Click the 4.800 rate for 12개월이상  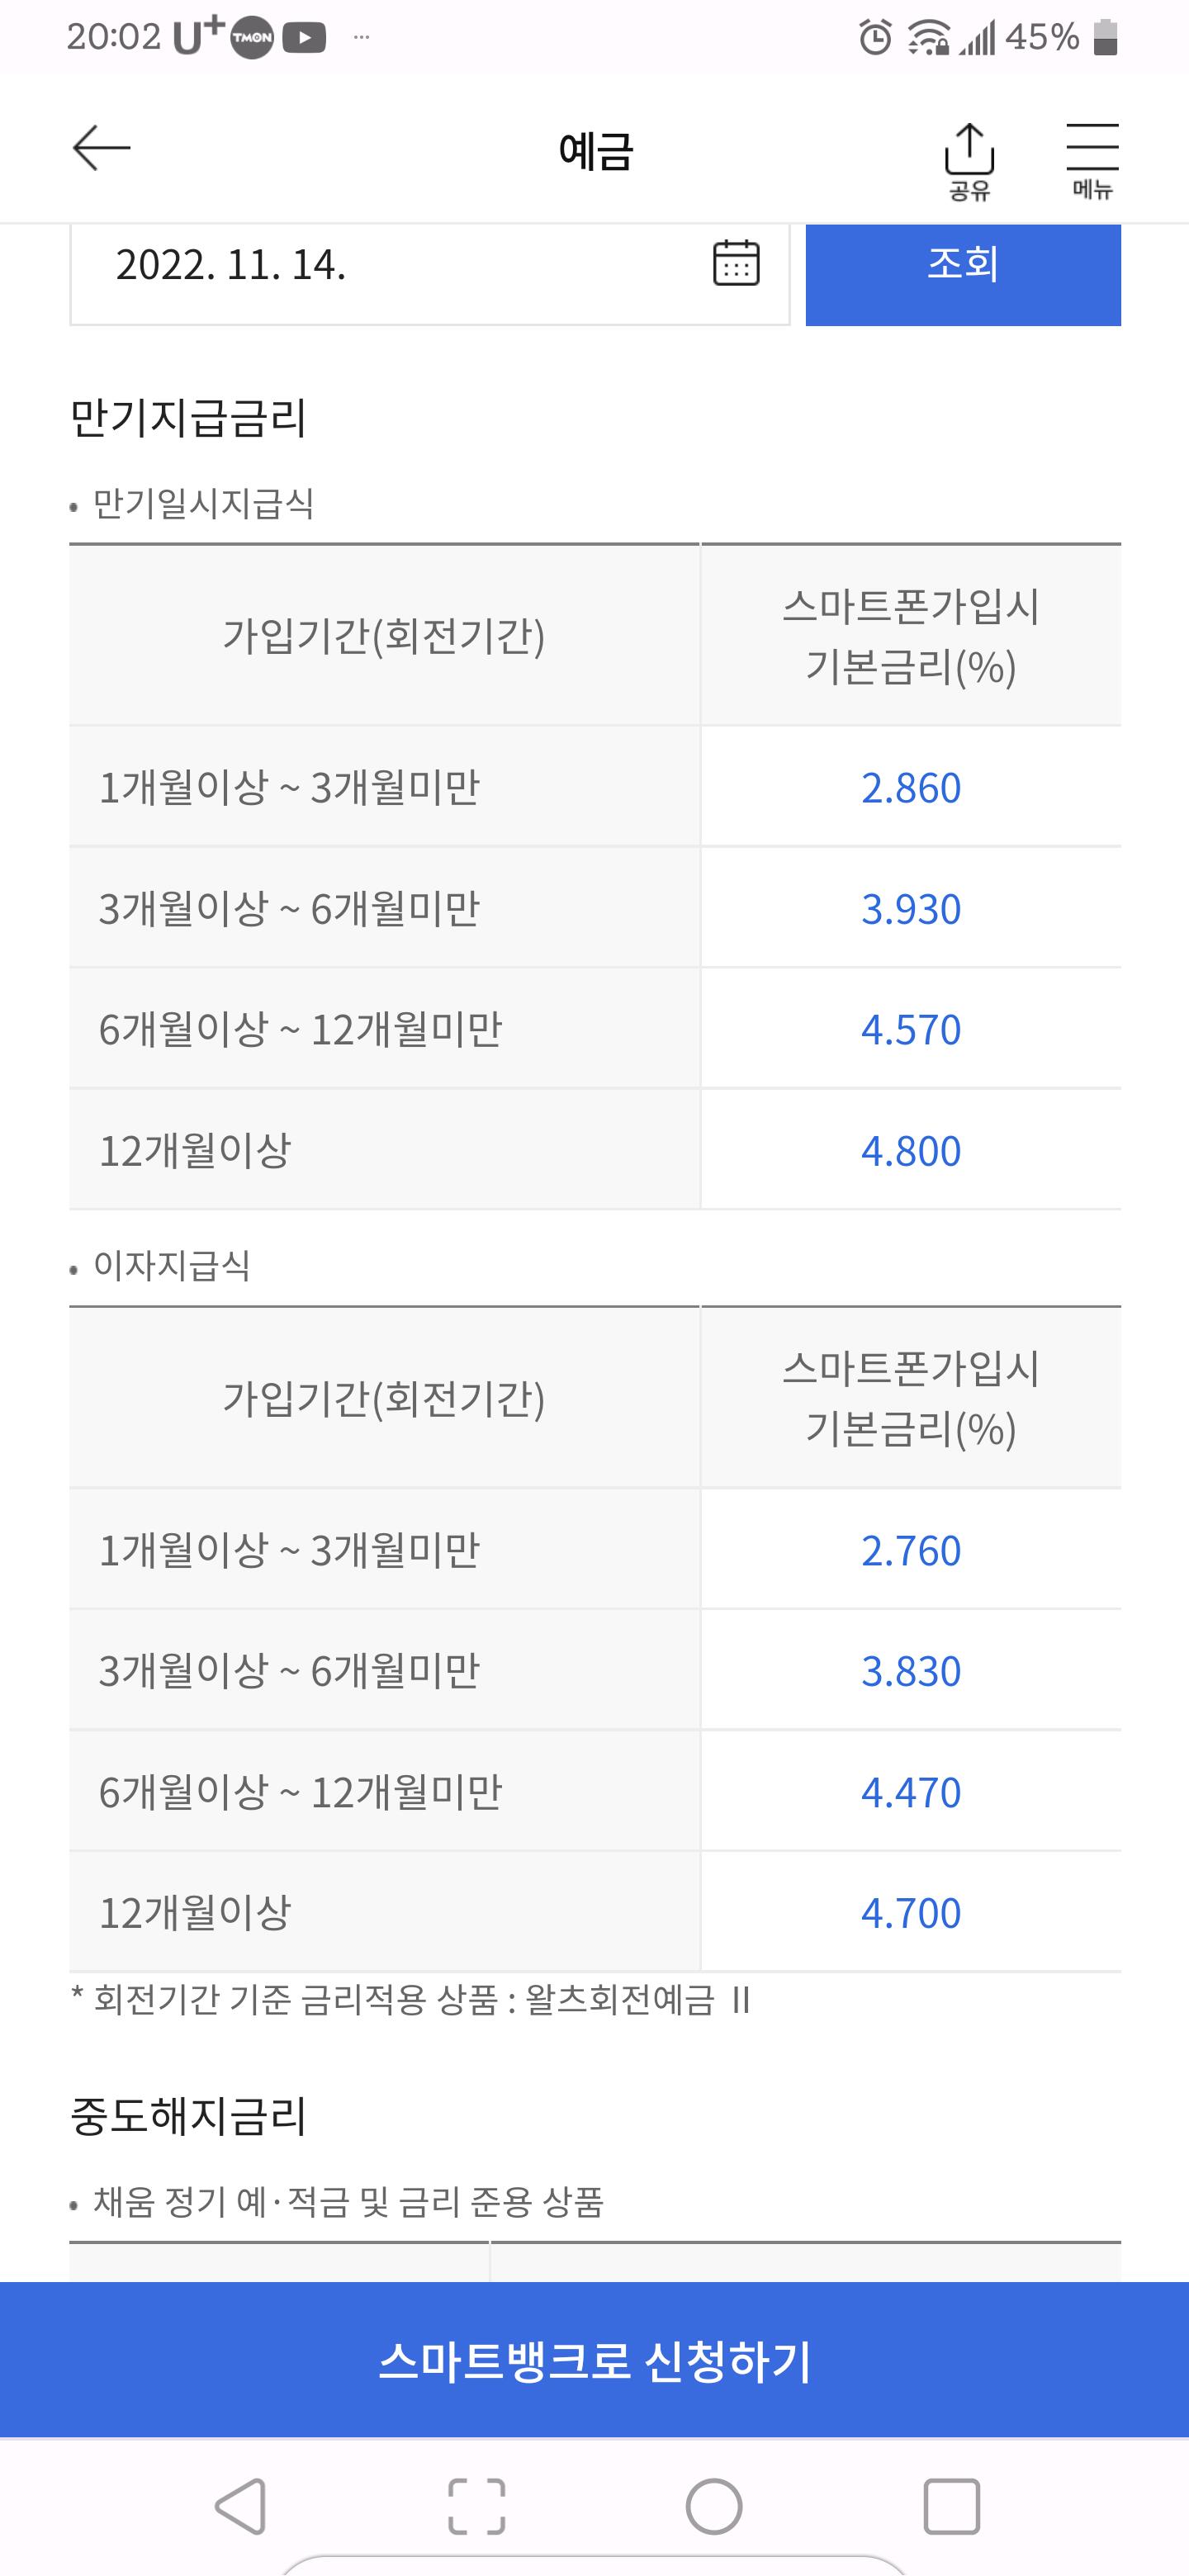tap(911, 1151)
